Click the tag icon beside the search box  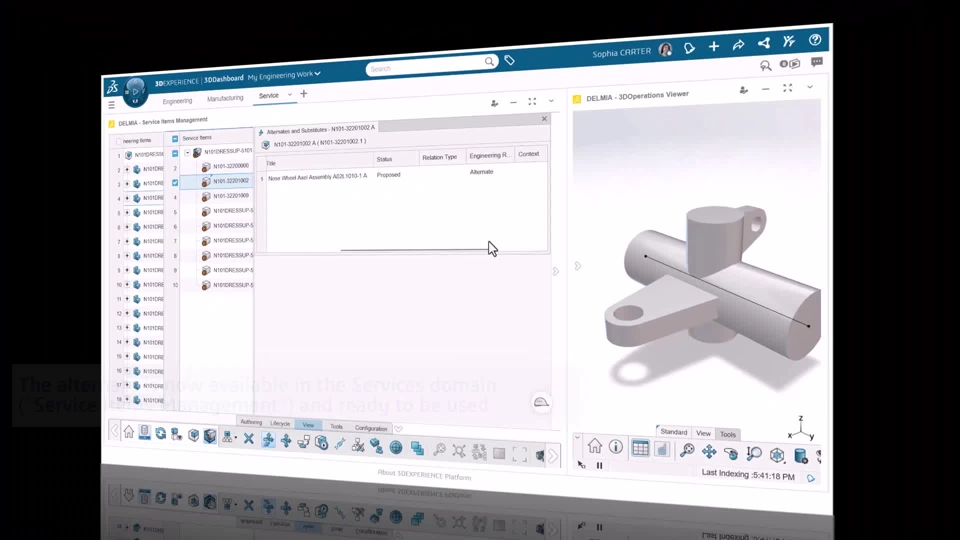[x=509, y=60]
